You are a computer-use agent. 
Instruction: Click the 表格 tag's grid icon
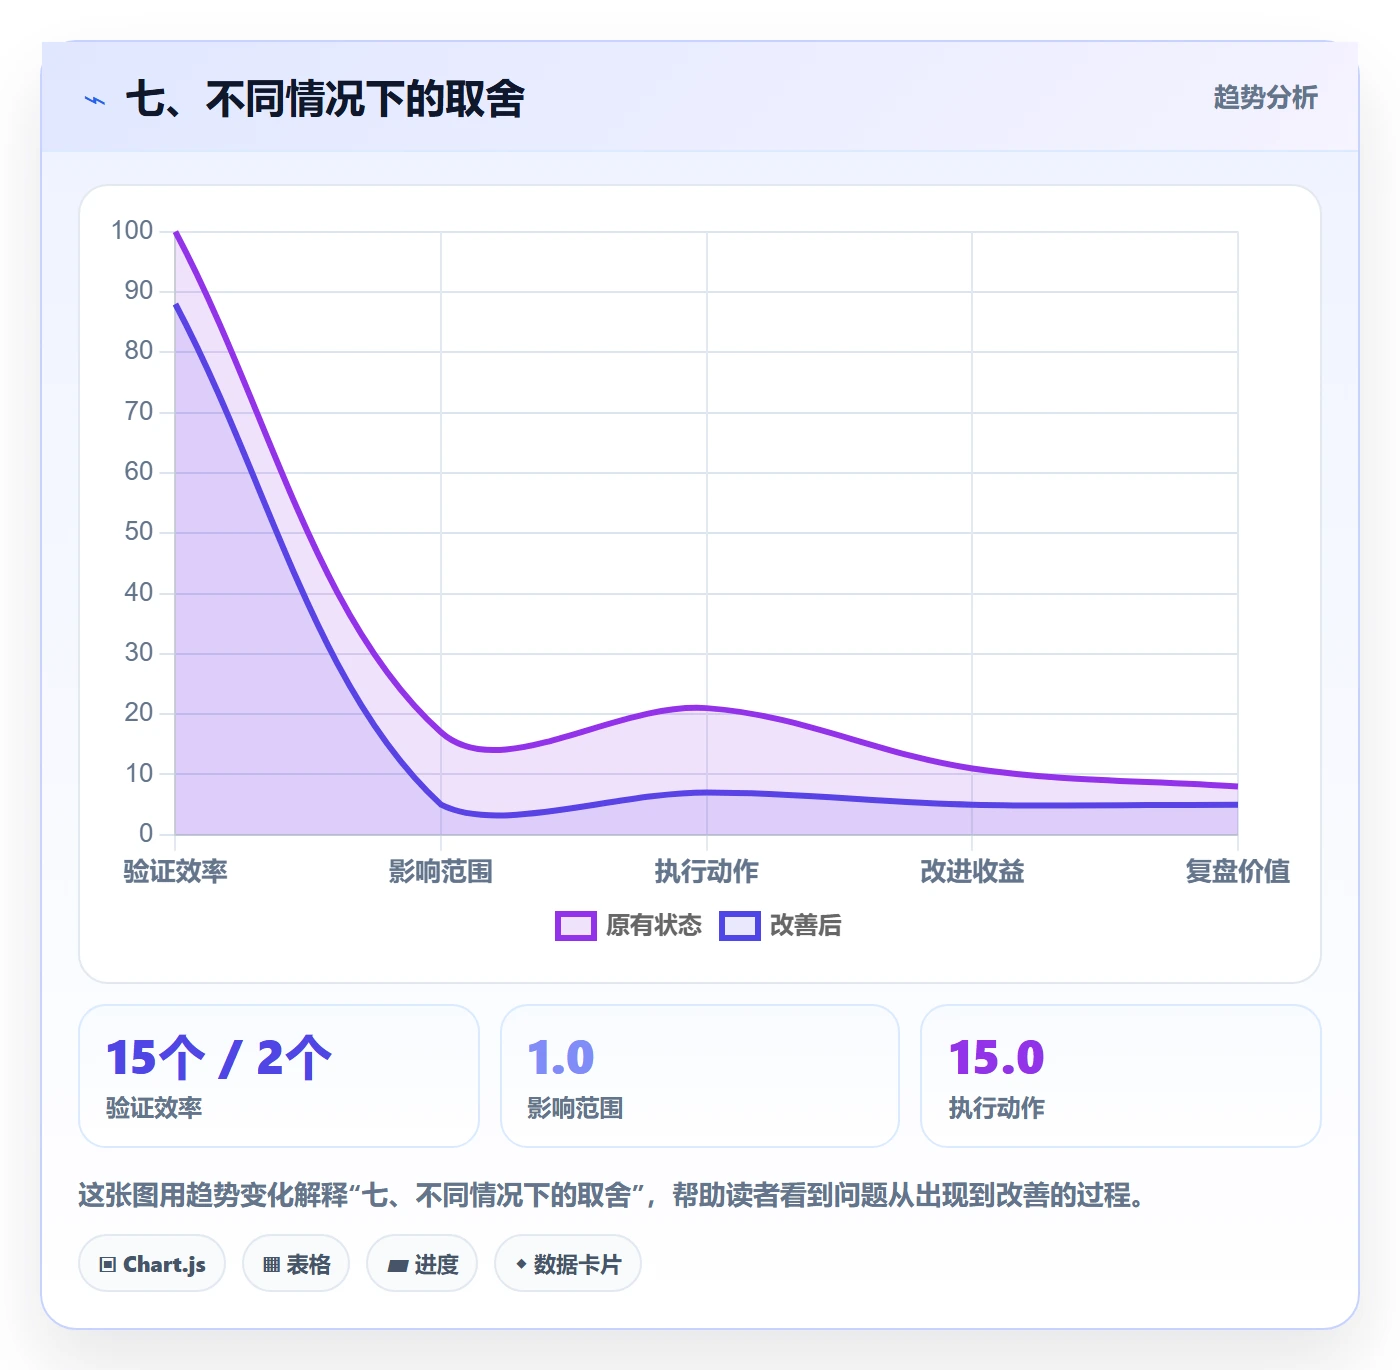tap(271, 1265)
